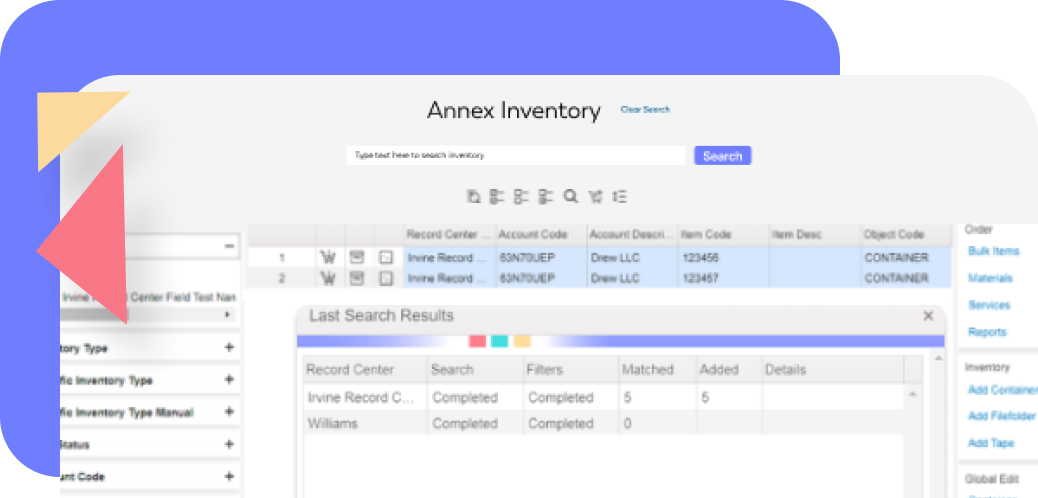Click the Details column header in the dialog
The width and height of the screenshot is (1038, 498).
tap(832, 370)
